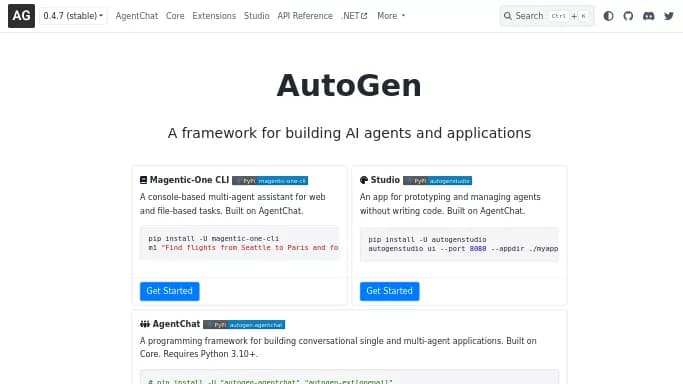Click the Search field
Viewport: 683px width, 384px height.
point(547,16)
